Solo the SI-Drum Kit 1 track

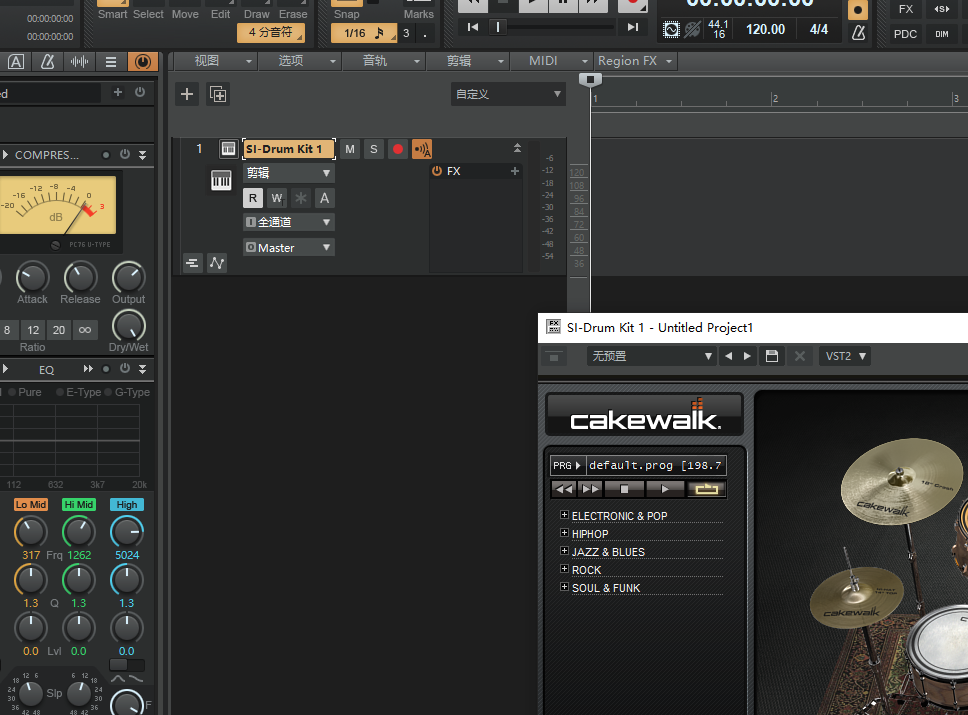[x=373, y=149]
